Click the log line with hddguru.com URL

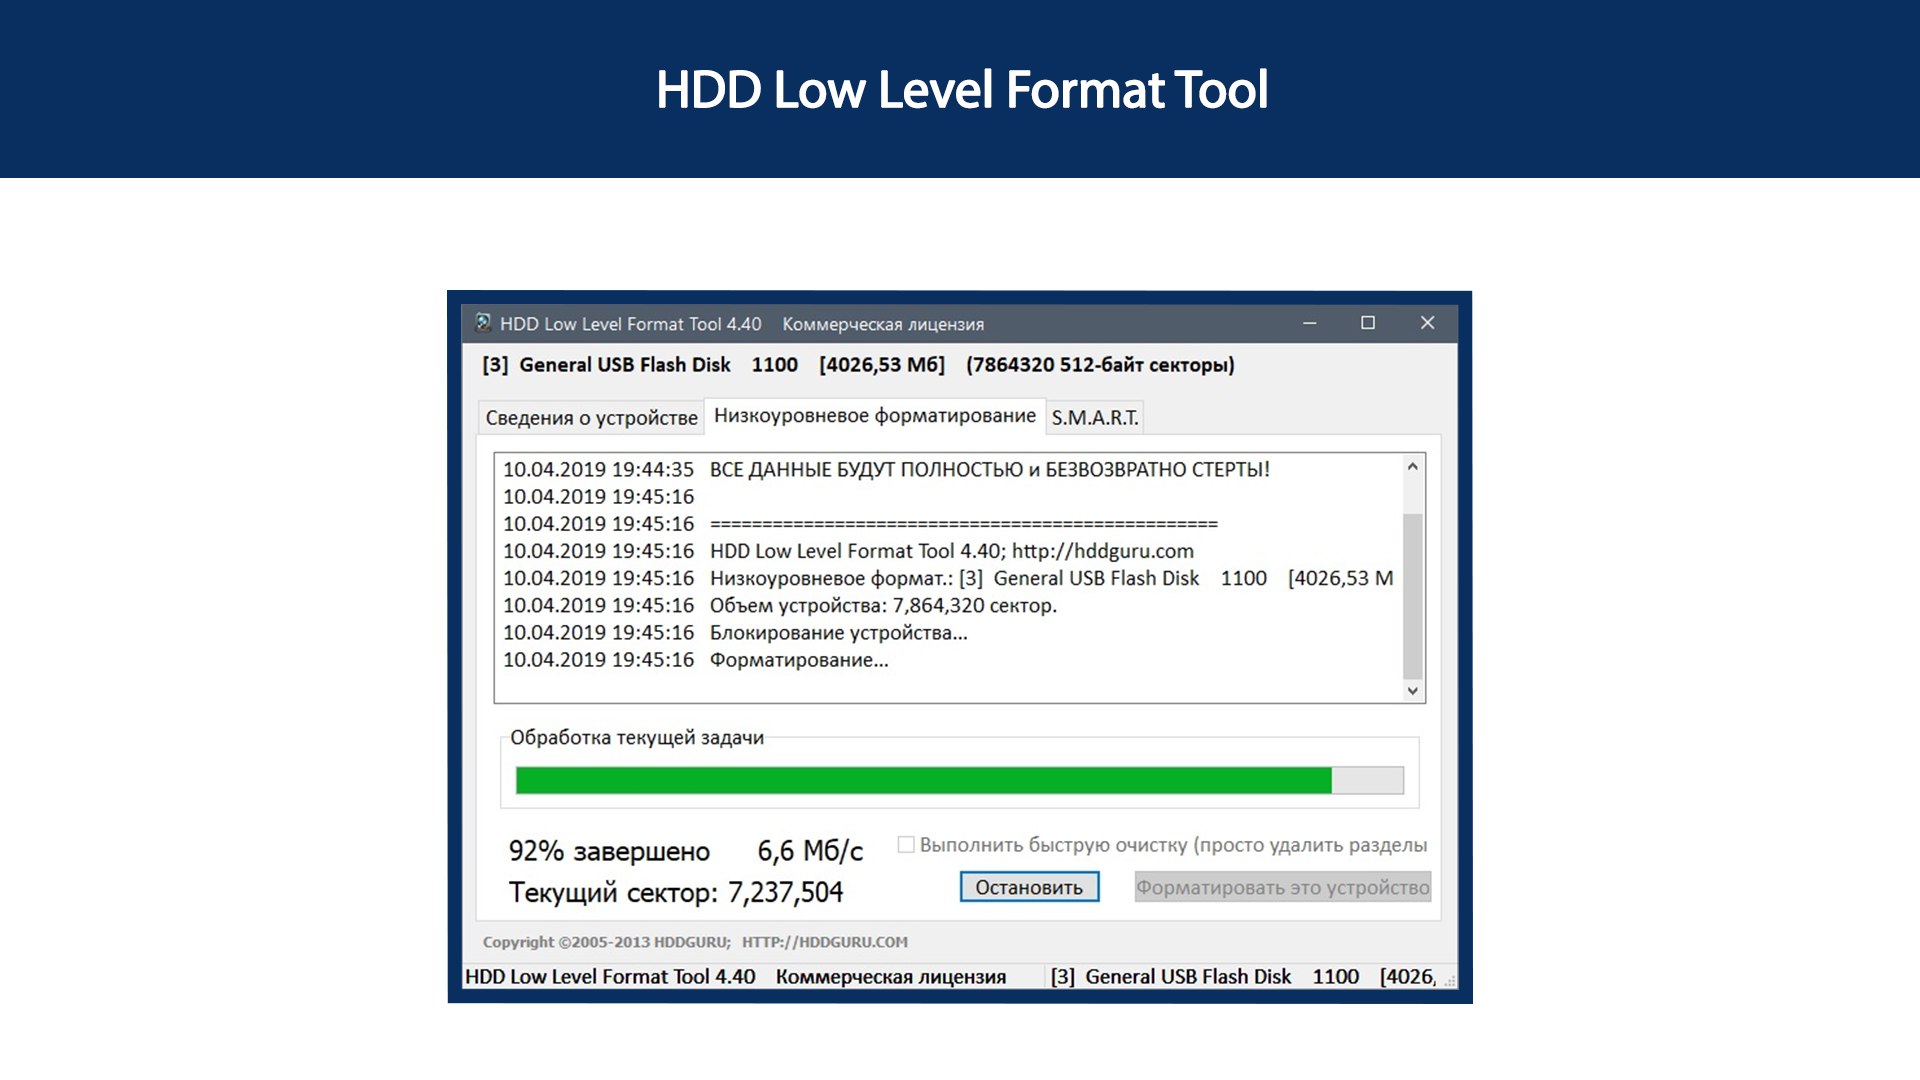click(951, 551)
